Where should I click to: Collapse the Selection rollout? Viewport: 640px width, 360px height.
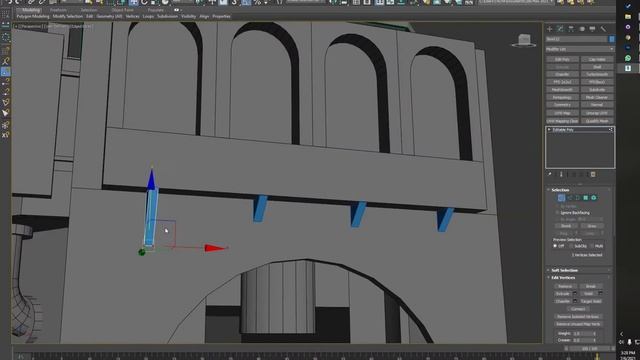coord(560,190)
